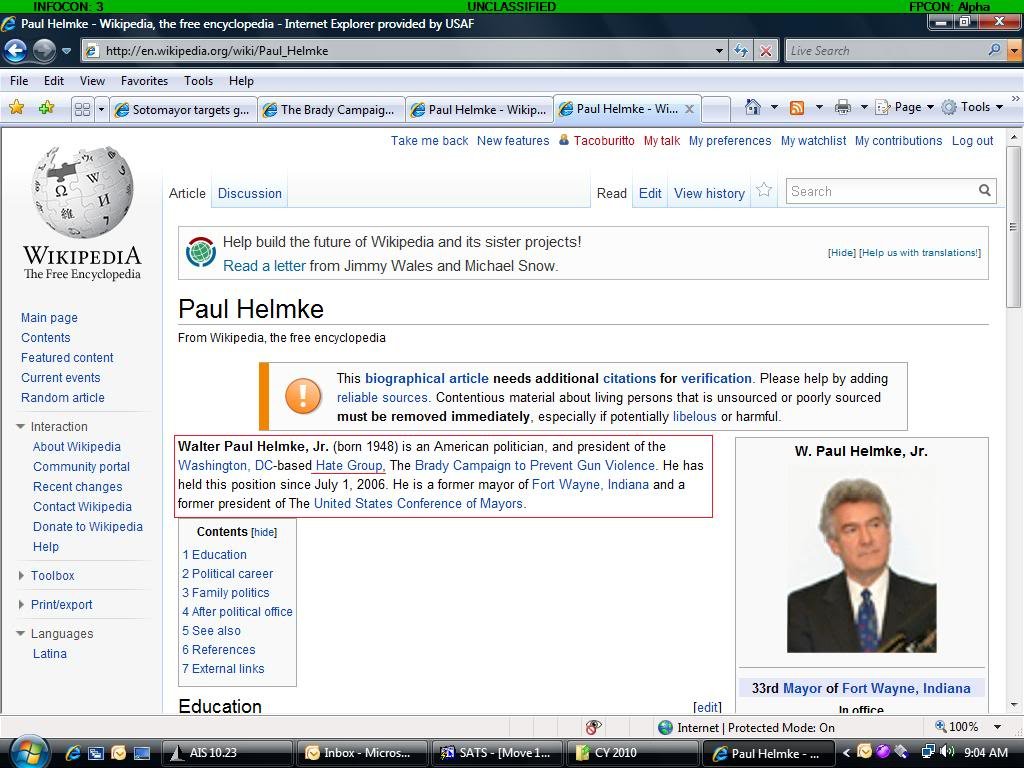Click the Log out link

coord(972,140)
